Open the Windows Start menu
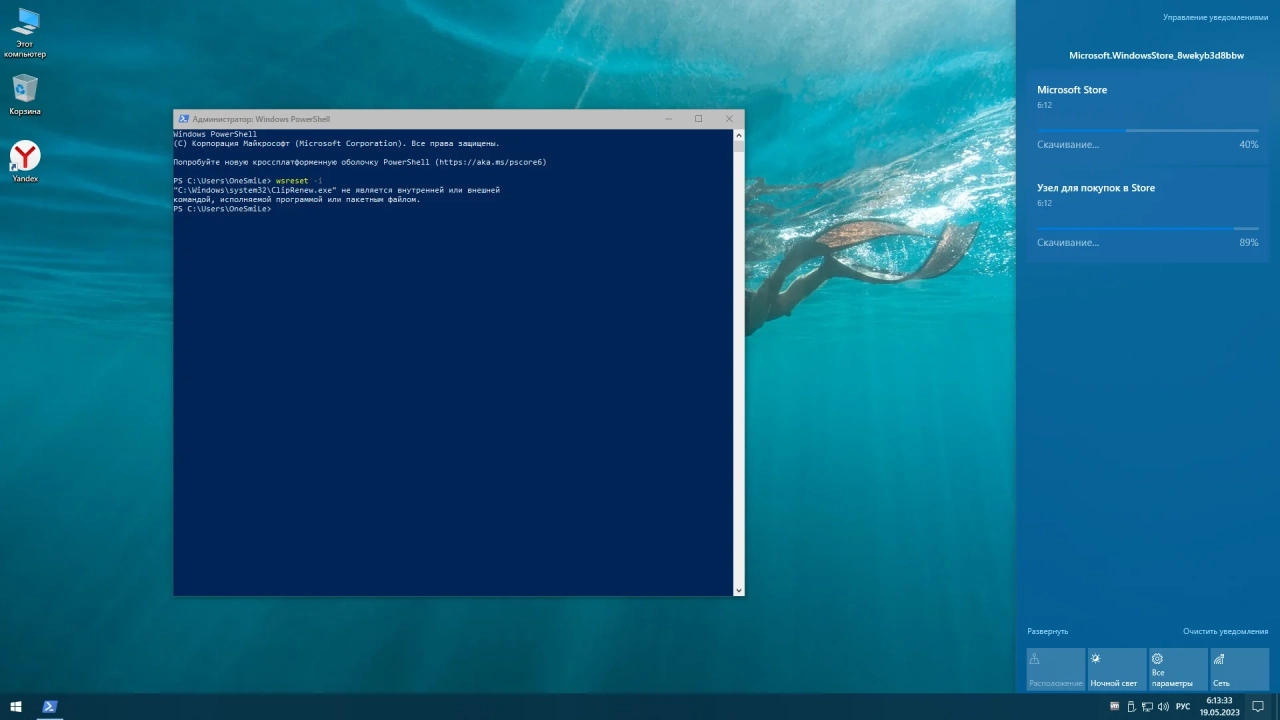Viewport: 1280px width, 720px height. [x=16, y=707]
